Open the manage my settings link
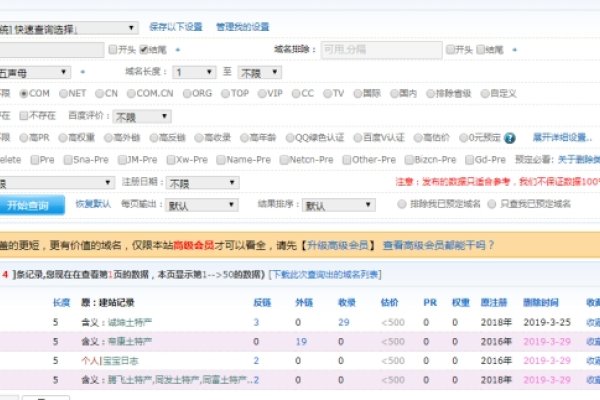600x400 pixels. point(243,27)
